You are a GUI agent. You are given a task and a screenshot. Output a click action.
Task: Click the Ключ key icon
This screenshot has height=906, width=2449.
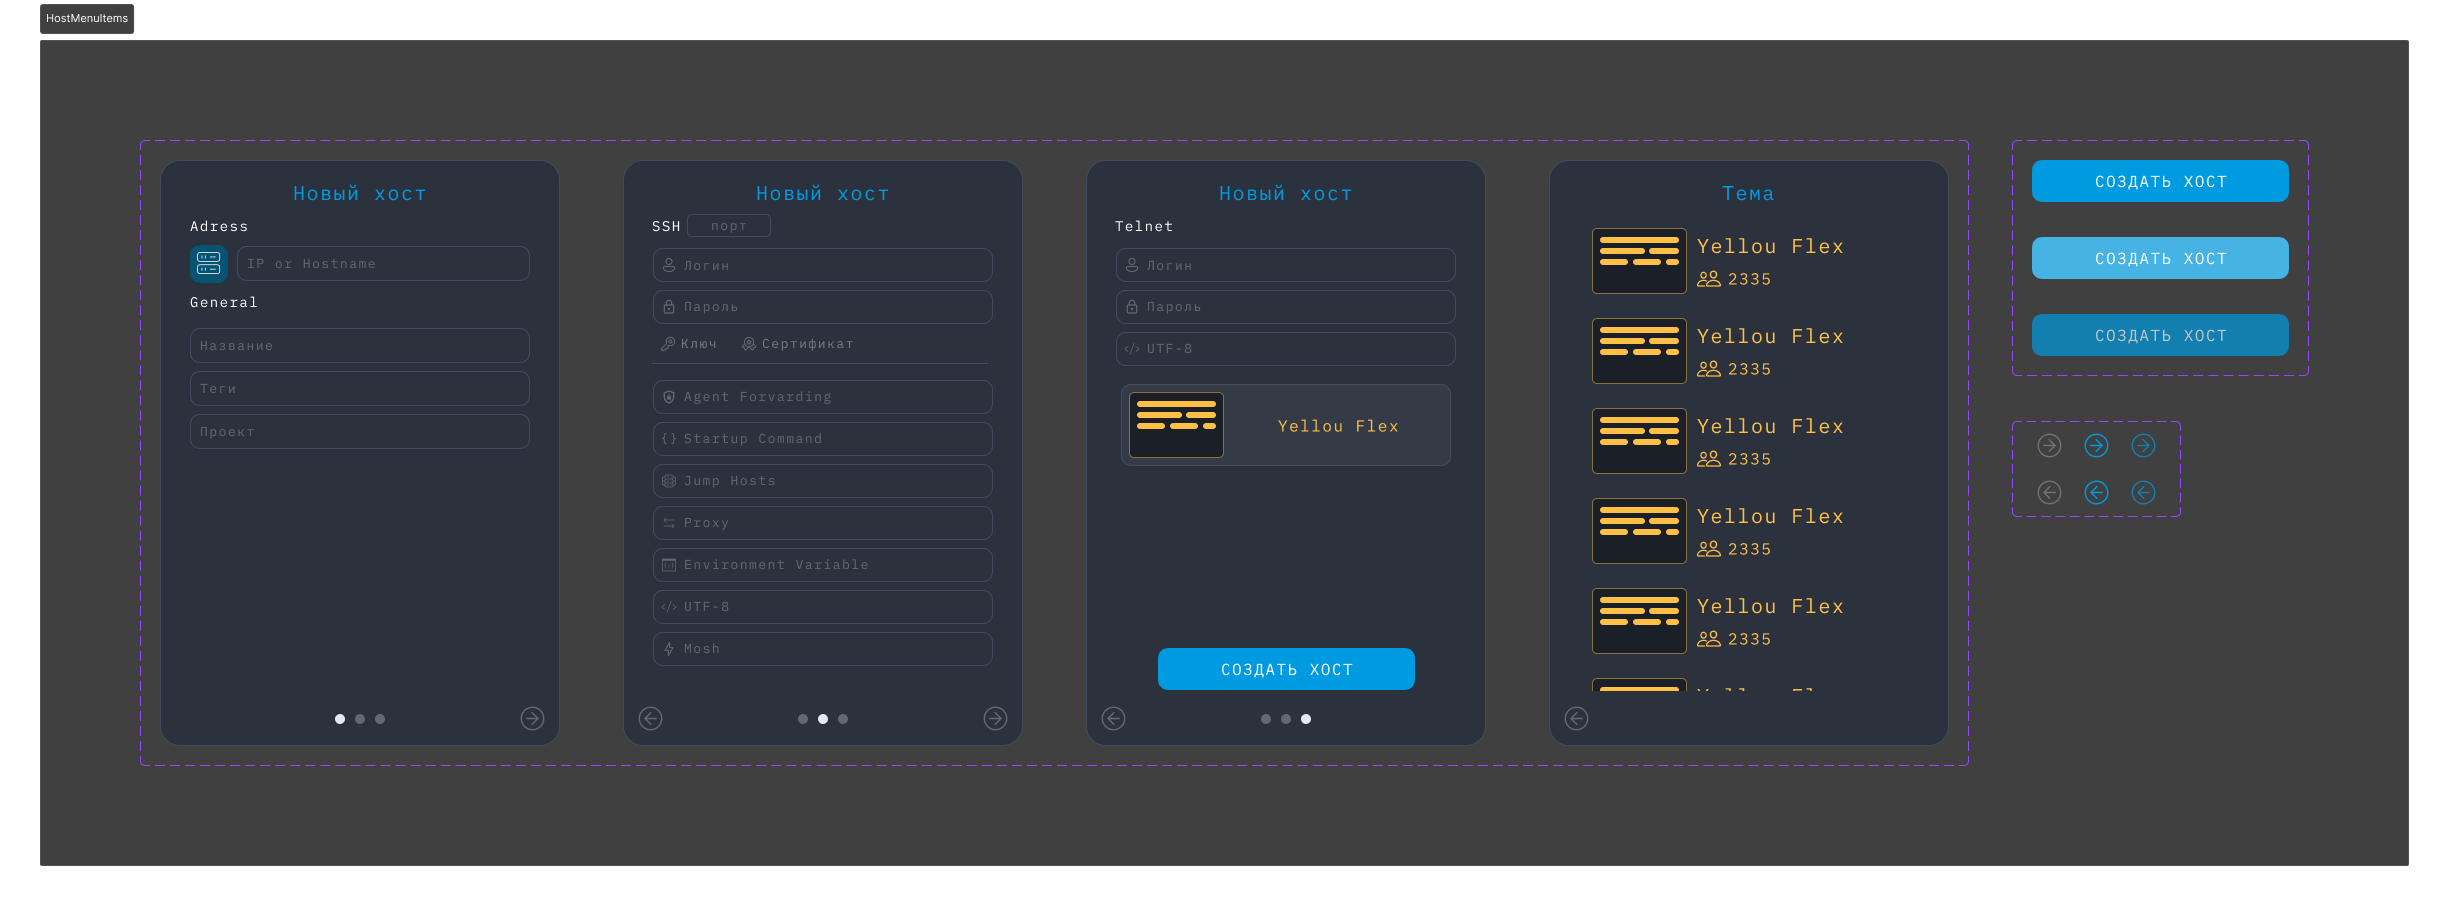pyautogui.click(x=667, y=343)
